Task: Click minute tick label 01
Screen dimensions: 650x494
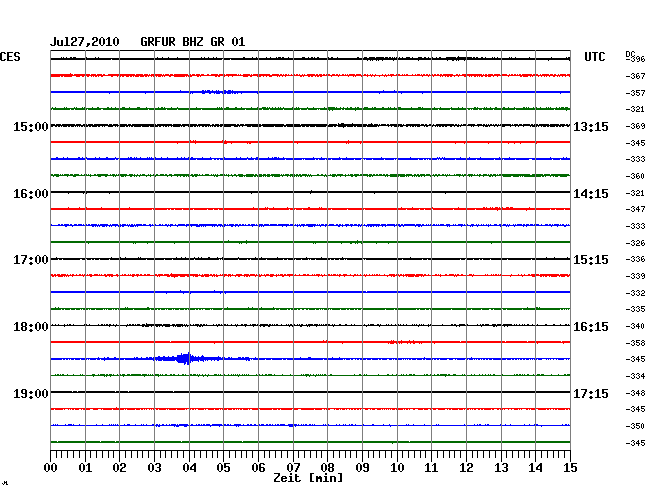Action: click(85, 467)
